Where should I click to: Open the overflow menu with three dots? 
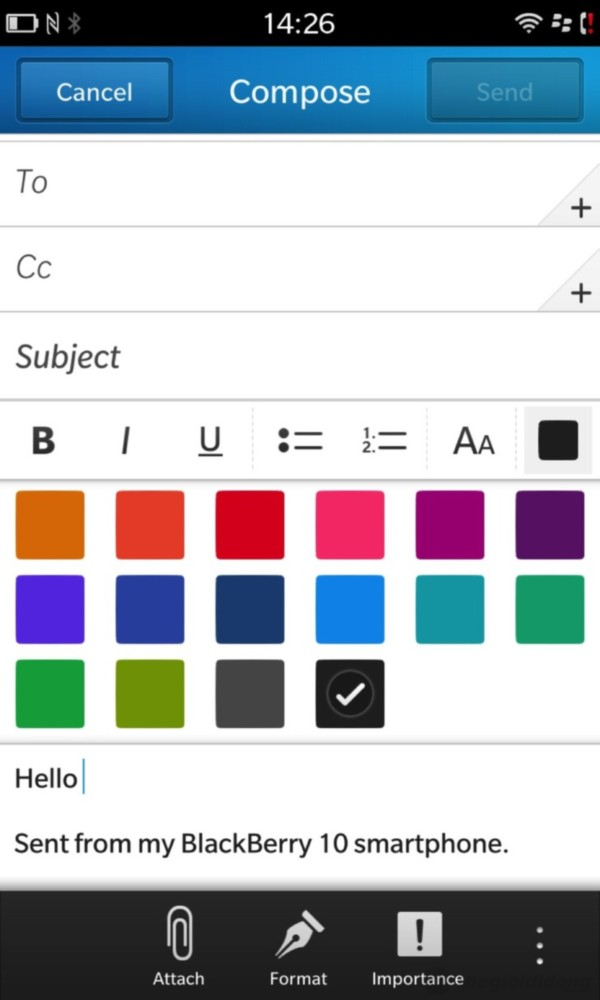click(539, 945)
